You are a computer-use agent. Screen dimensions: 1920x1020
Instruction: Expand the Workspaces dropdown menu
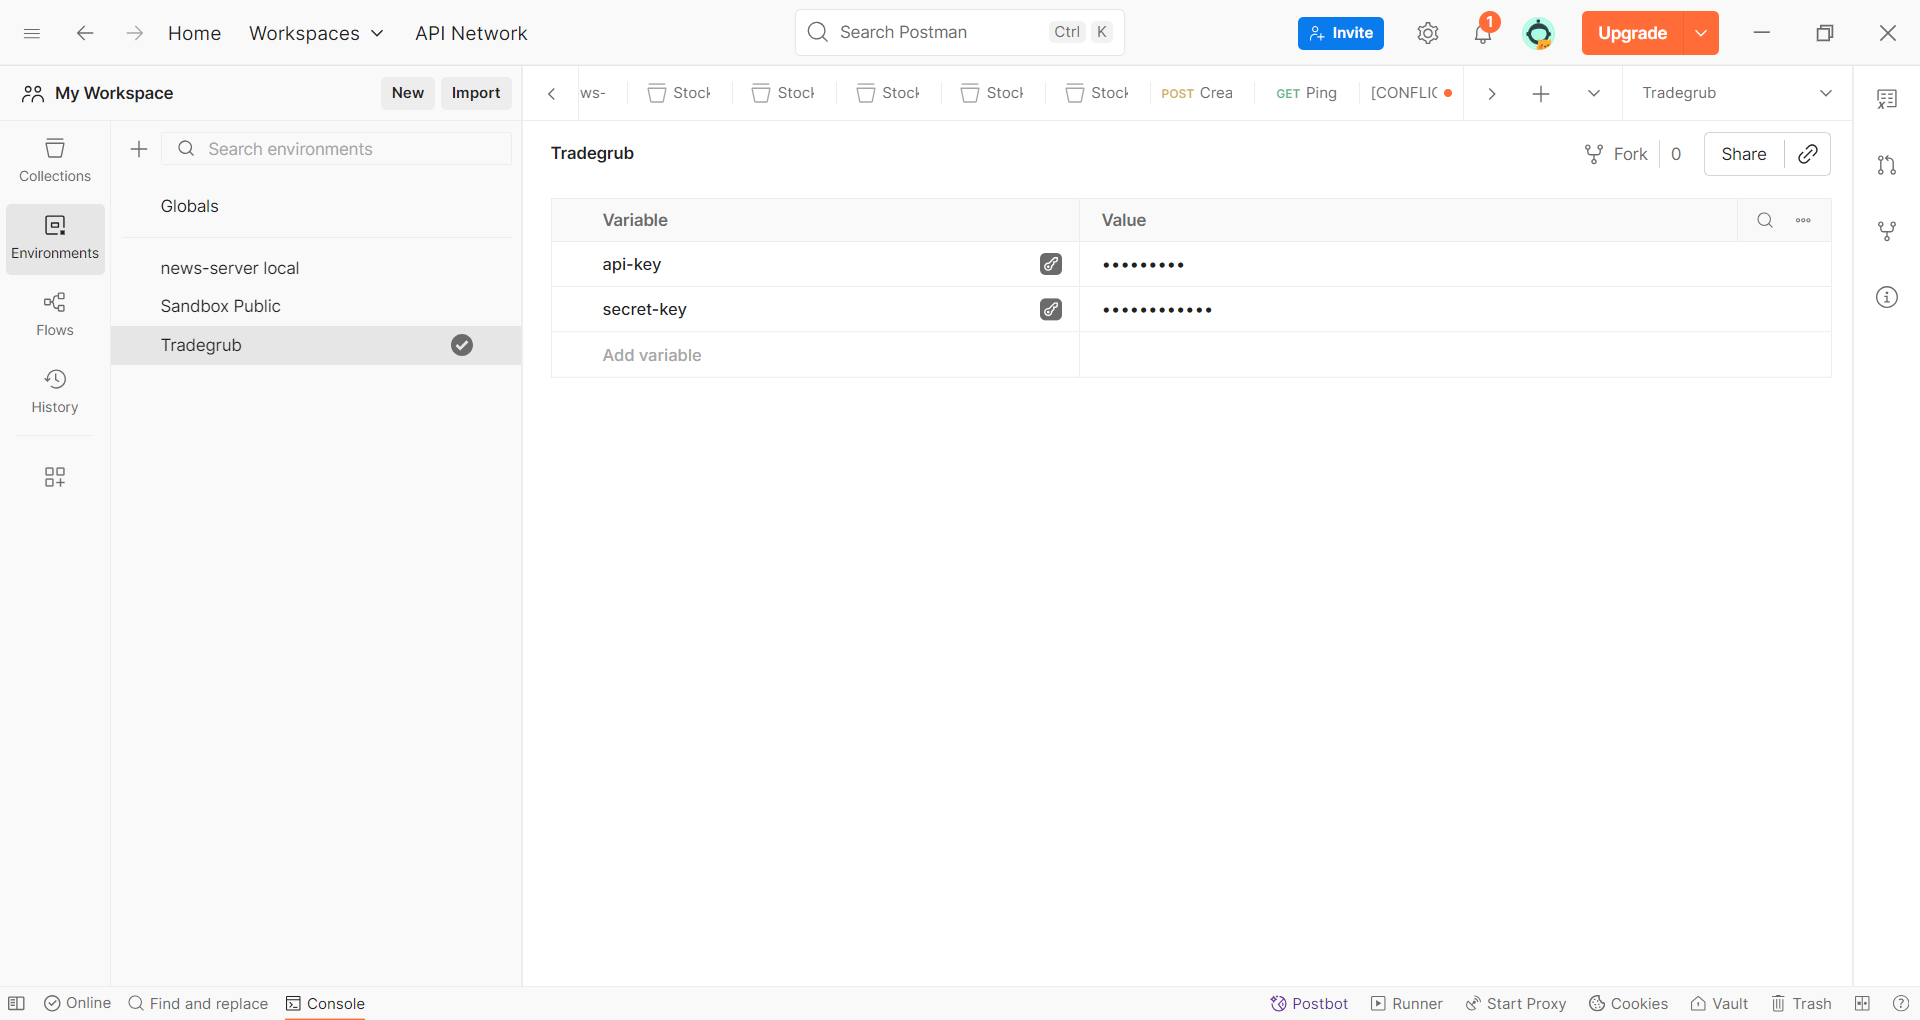316,33
